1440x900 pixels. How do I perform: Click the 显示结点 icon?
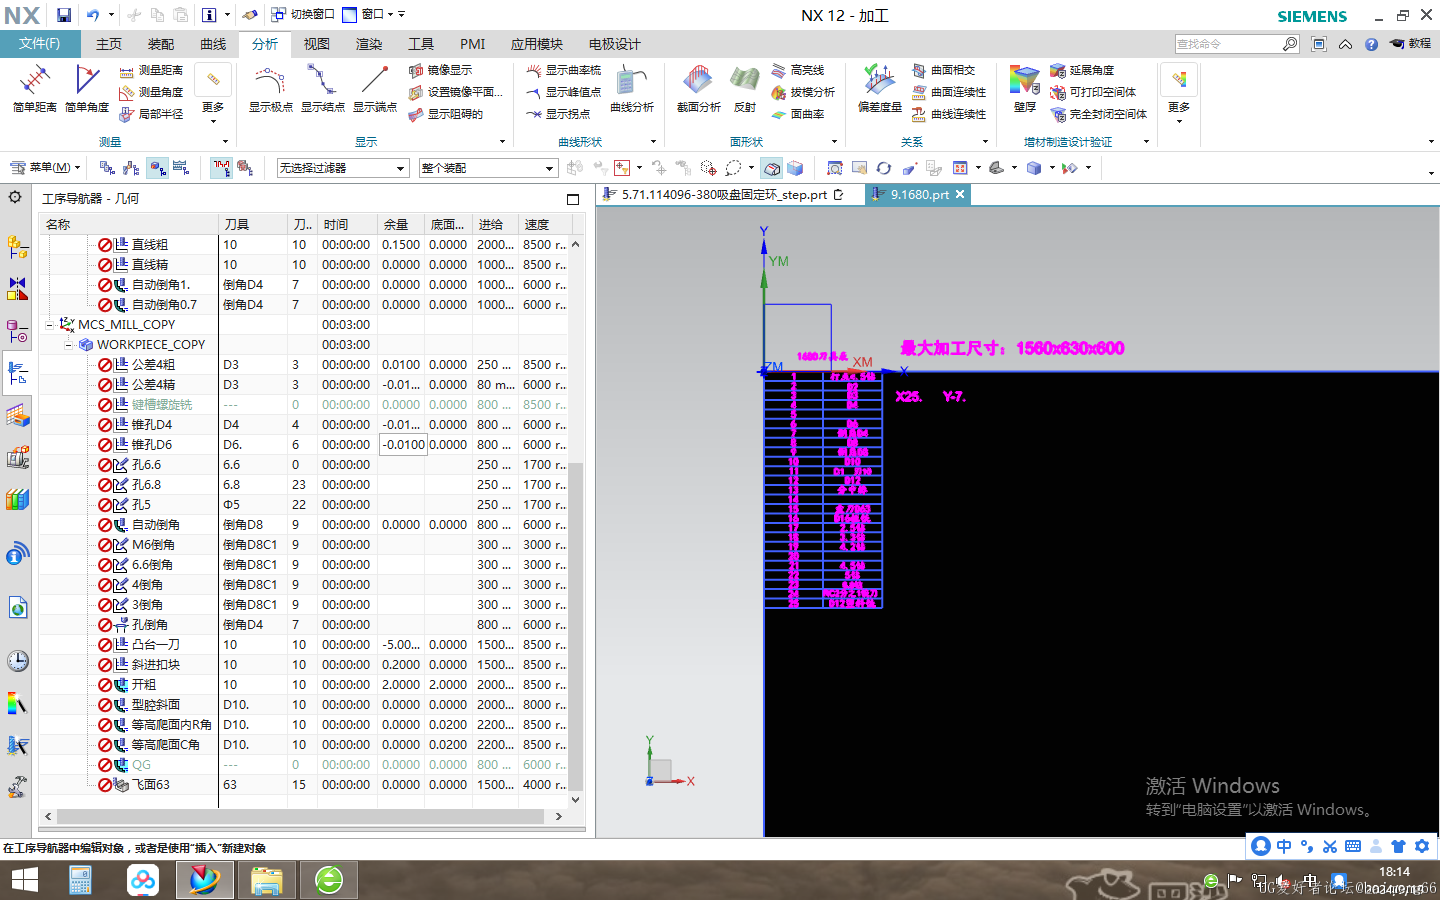tap(322, 89)
